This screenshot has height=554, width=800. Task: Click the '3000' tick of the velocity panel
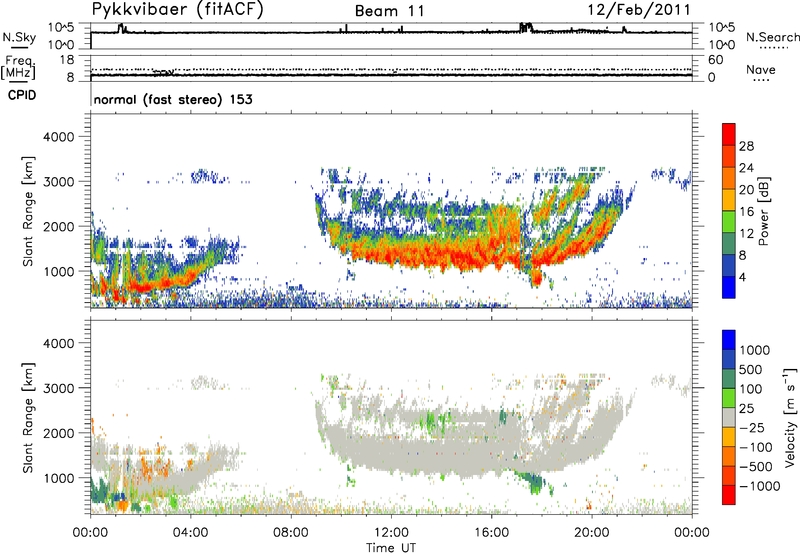coord(59,388)
